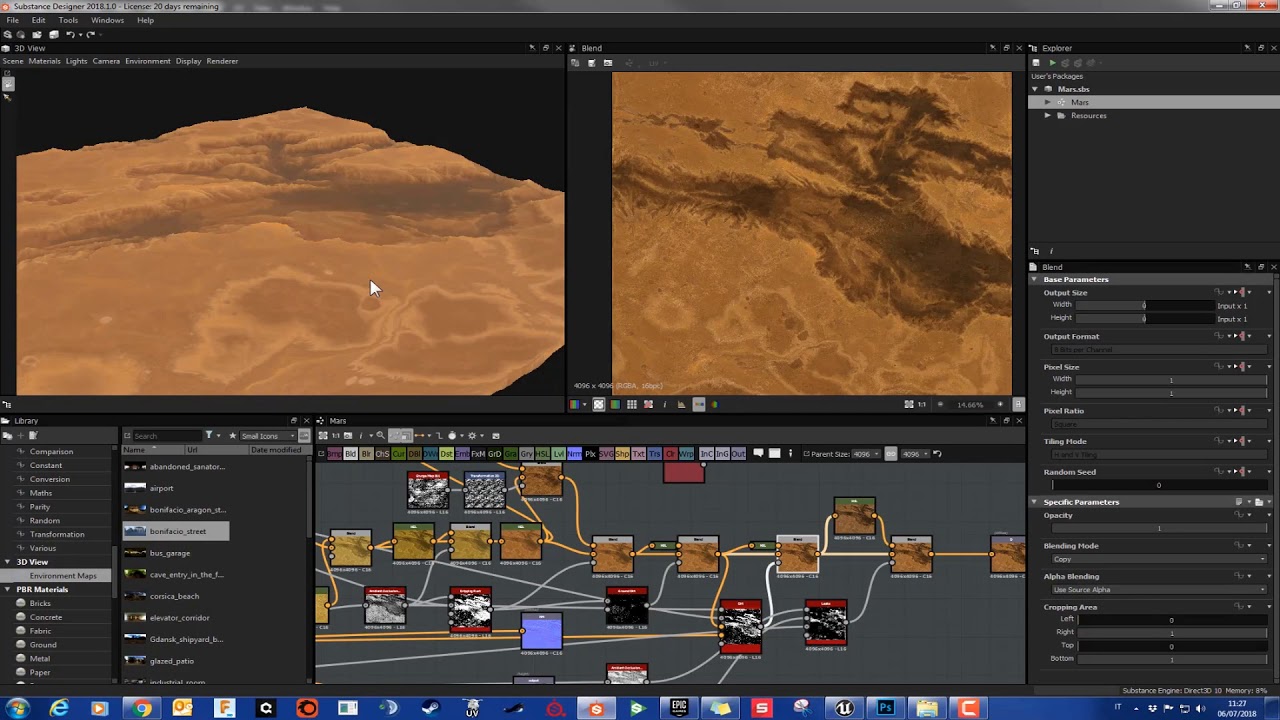Open the Renderer menu in 3D View
The width and height of the screenshot is (1280, 720).
click(222, 61)
